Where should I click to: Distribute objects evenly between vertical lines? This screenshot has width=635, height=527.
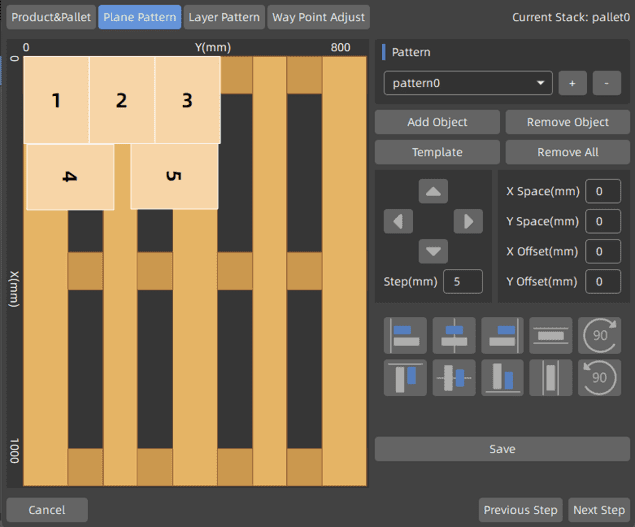(x=551, y=378)
